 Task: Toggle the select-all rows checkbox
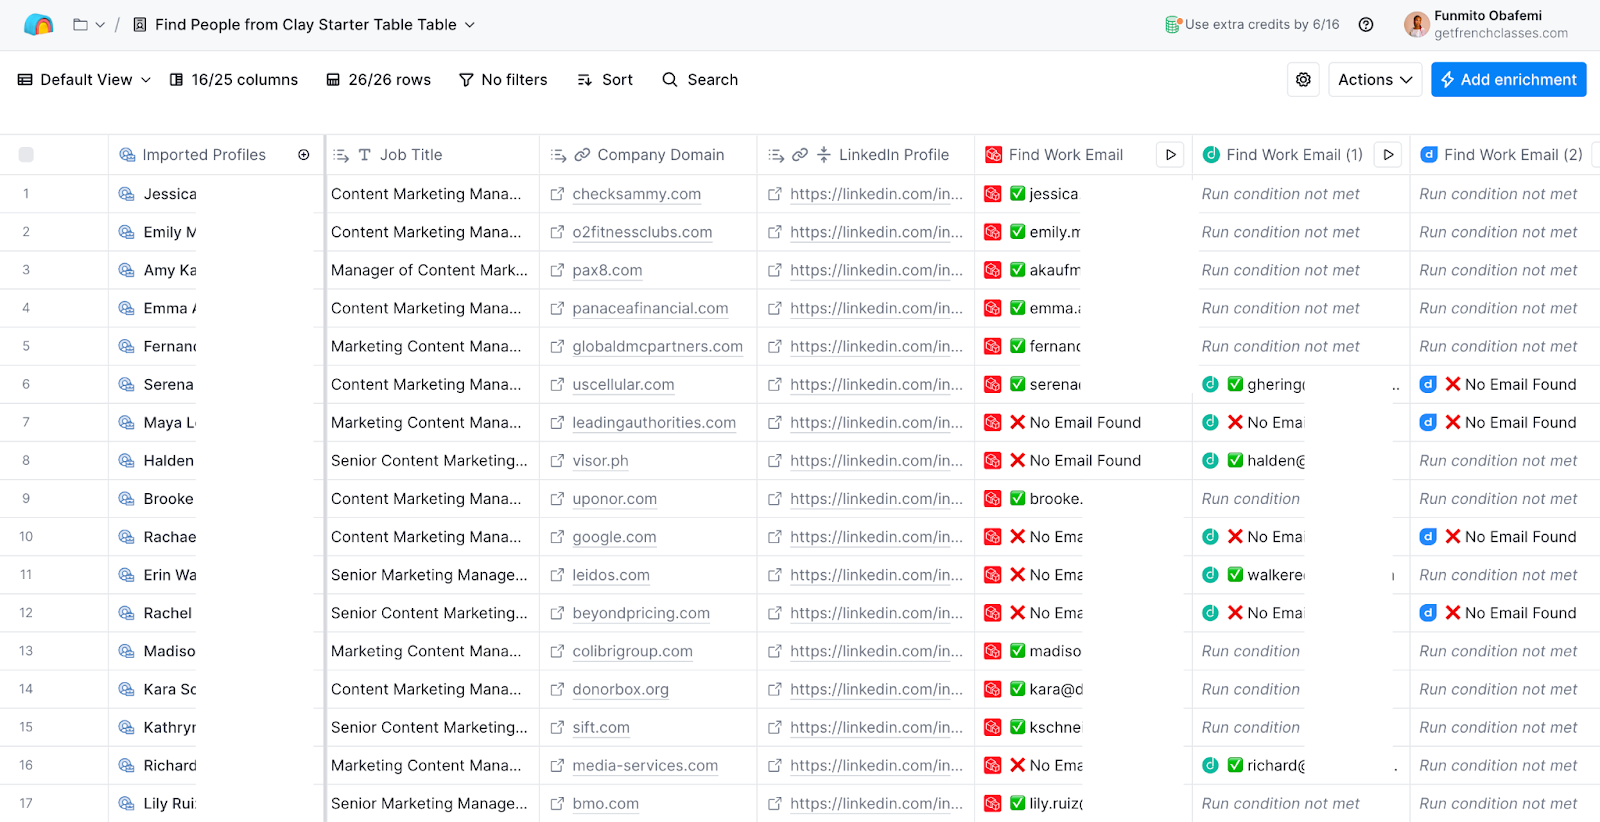26,155
